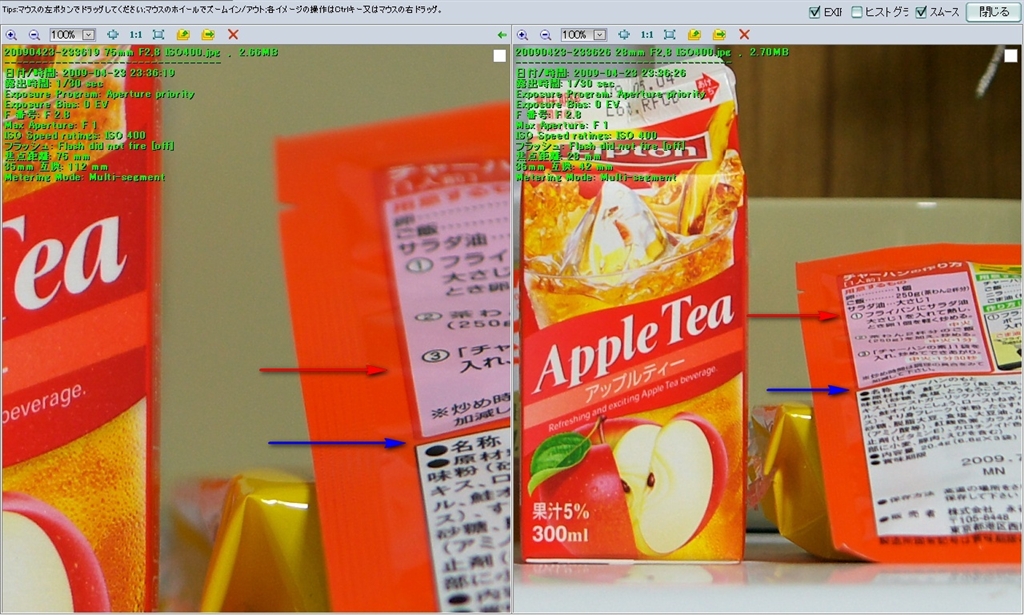
Task: Zoom in on the left 75mm image
Action: click(x=11, y=35)
